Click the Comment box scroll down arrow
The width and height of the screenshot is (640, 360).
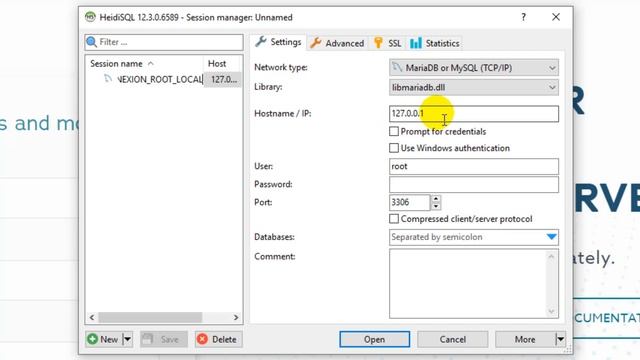point(551,311)
